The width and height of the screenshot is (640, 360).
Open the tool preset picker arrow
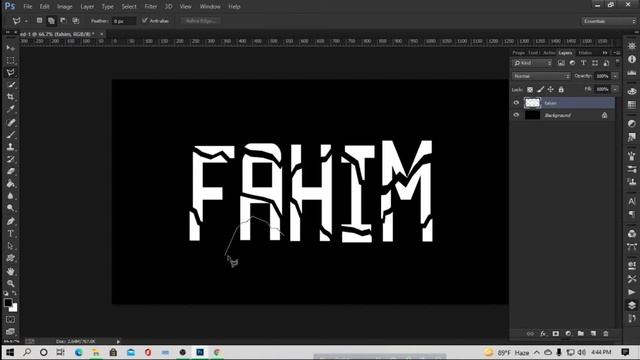point(26,21)
